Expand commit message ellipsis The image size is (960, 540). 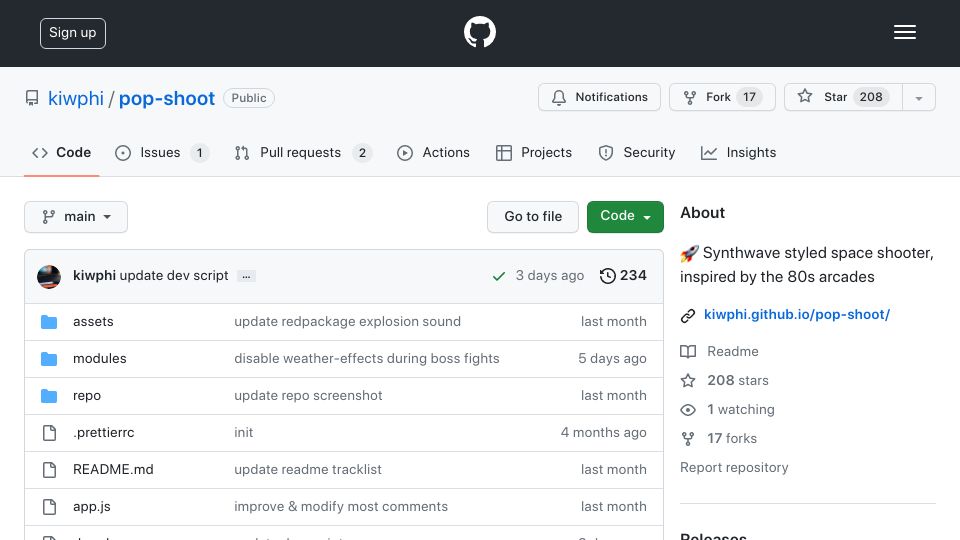(246, 277)
